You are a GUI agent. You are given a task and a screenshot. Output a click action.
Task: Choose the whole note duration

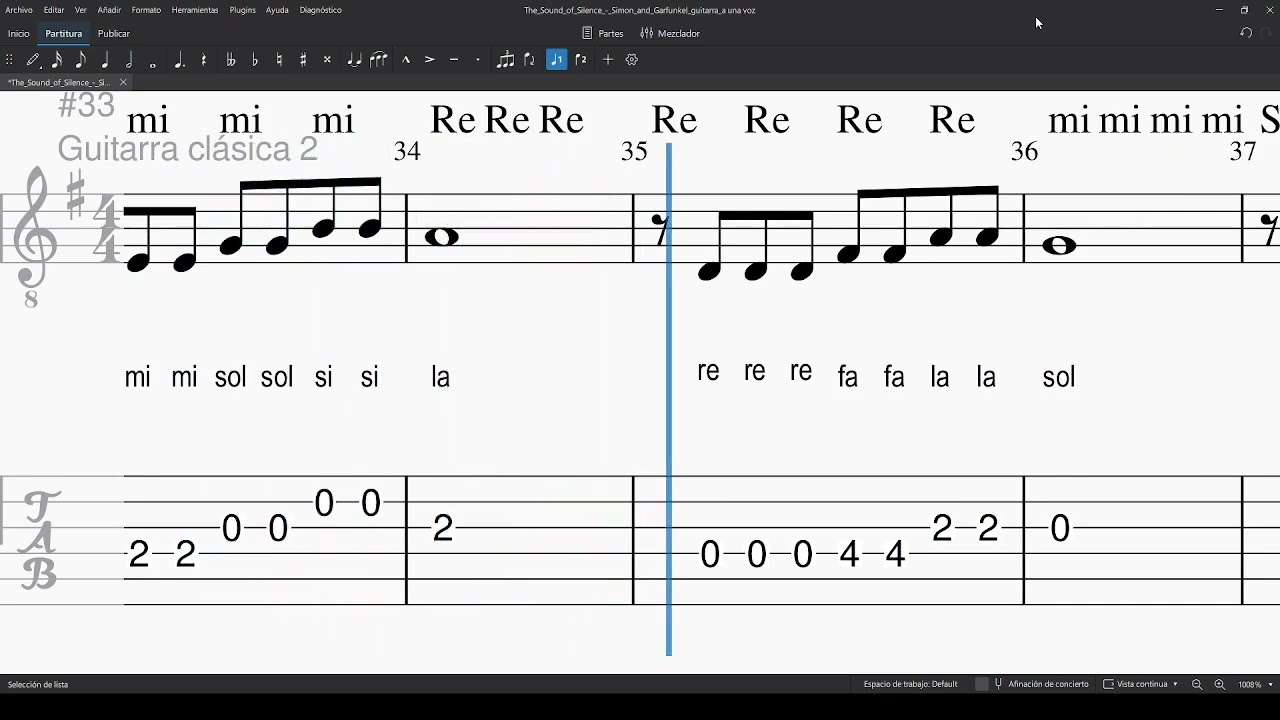[153, 63]
